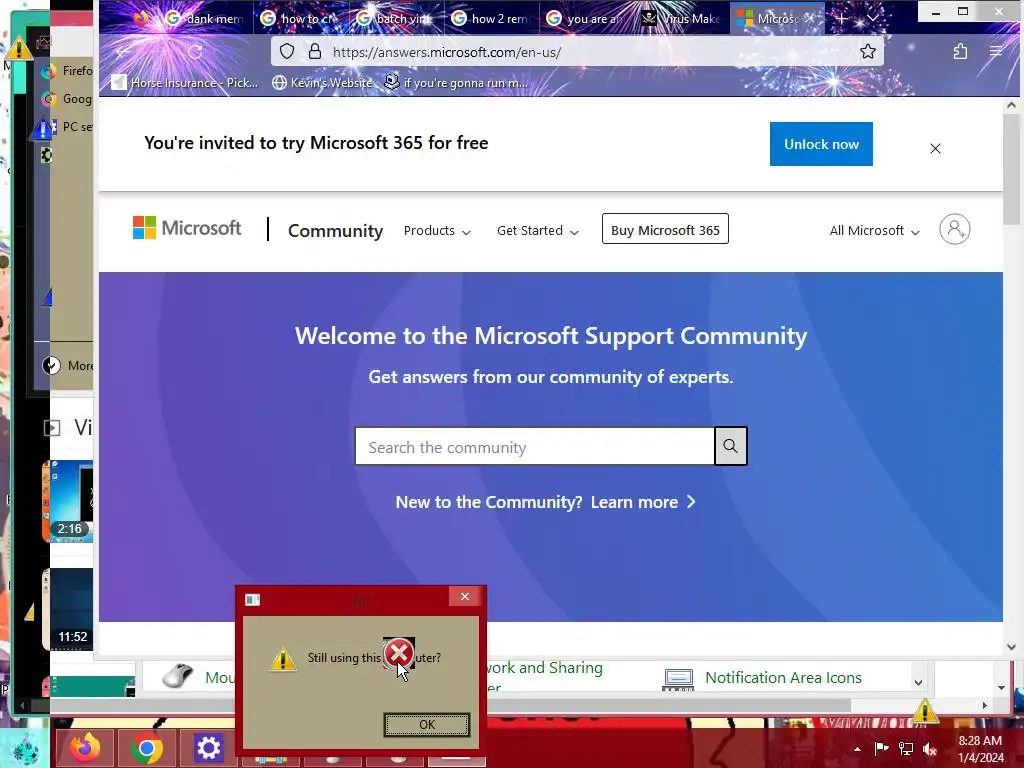1024x768 pixels.
Task: Click the down chevron beside Notification Area Icons
Action: [x=918, y=682]
